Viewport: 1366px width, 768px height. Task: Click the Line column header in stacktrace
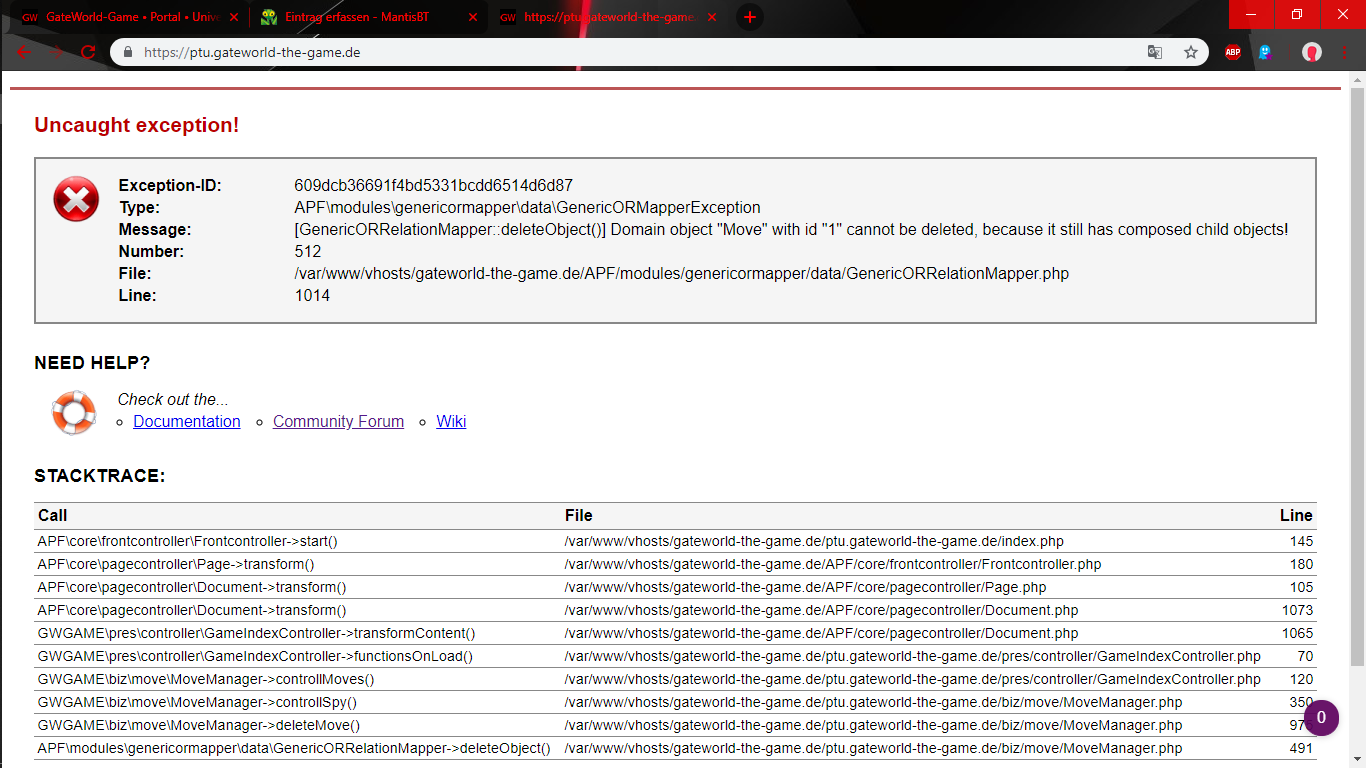(1296, 515)
